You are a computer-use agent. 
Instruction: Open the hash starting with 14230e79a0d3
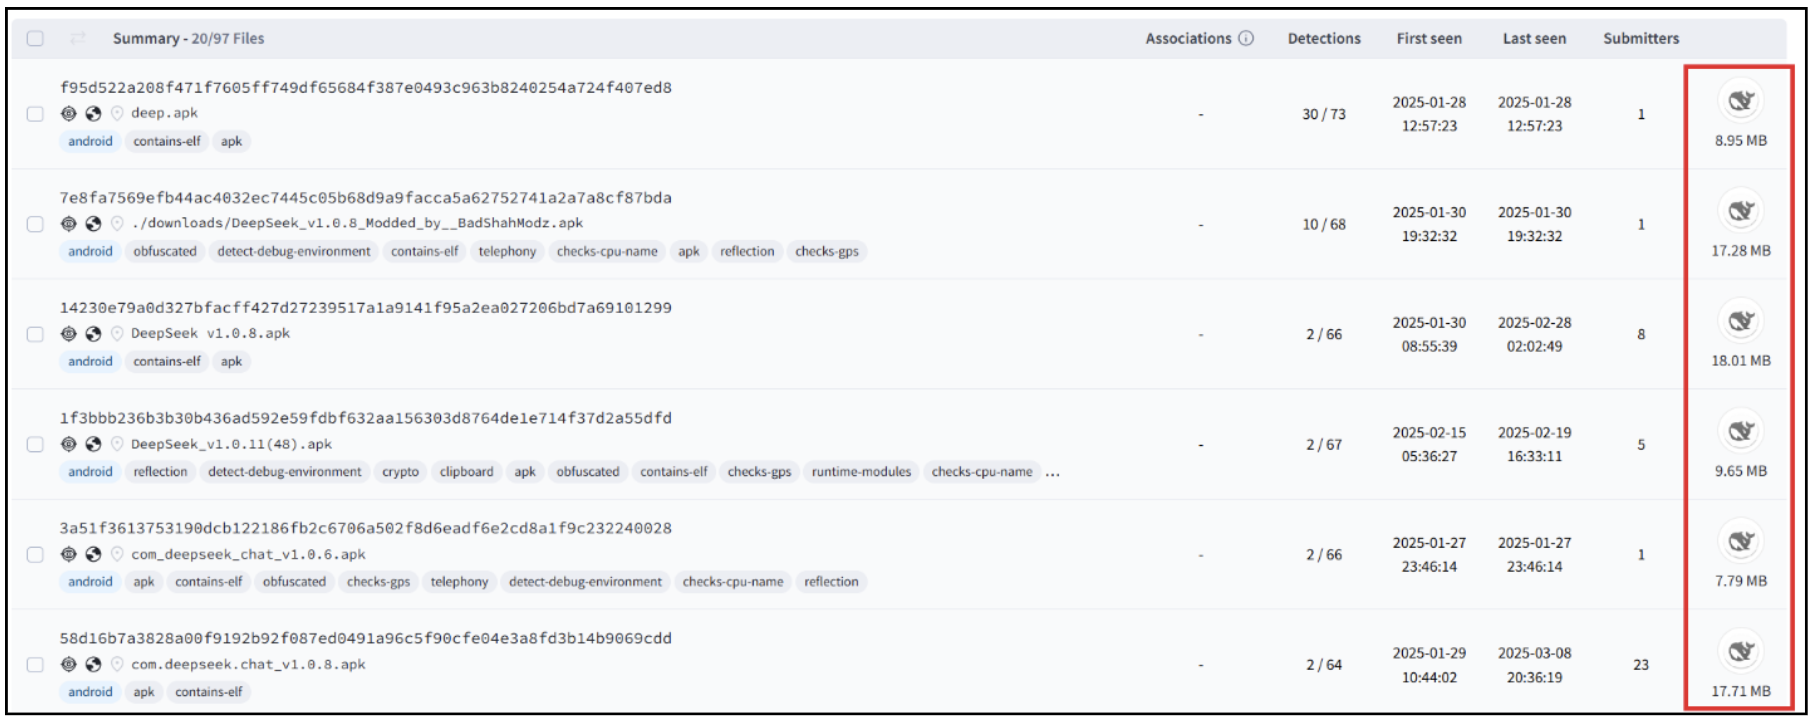[365, 307]
